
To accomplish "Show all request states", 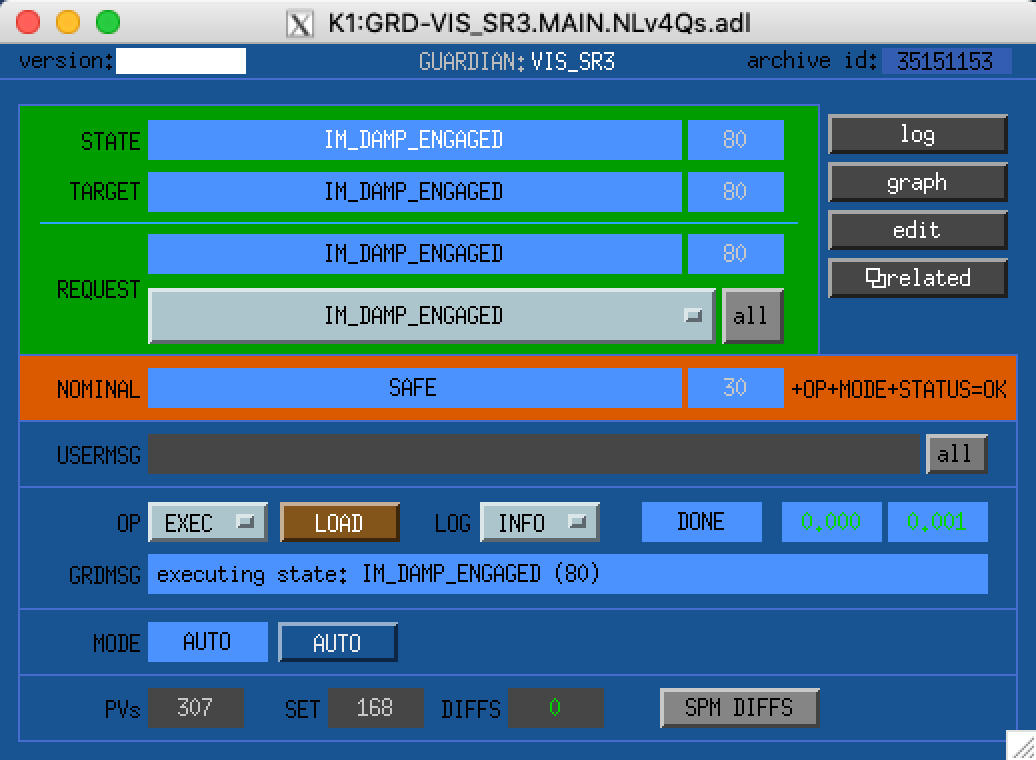I will (751, 316).
